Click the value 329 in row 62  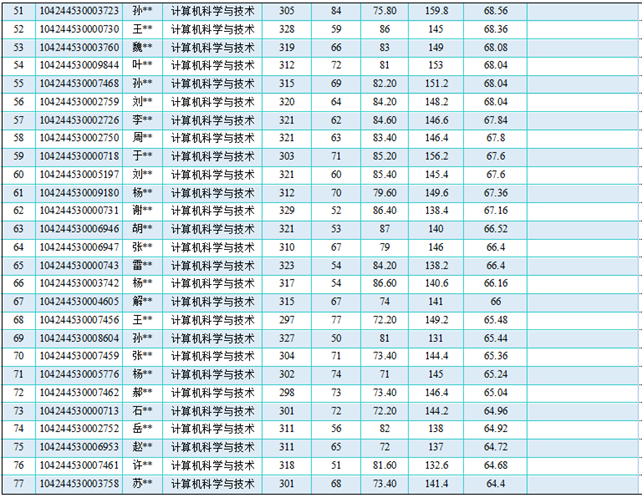(x=287, y=210)
